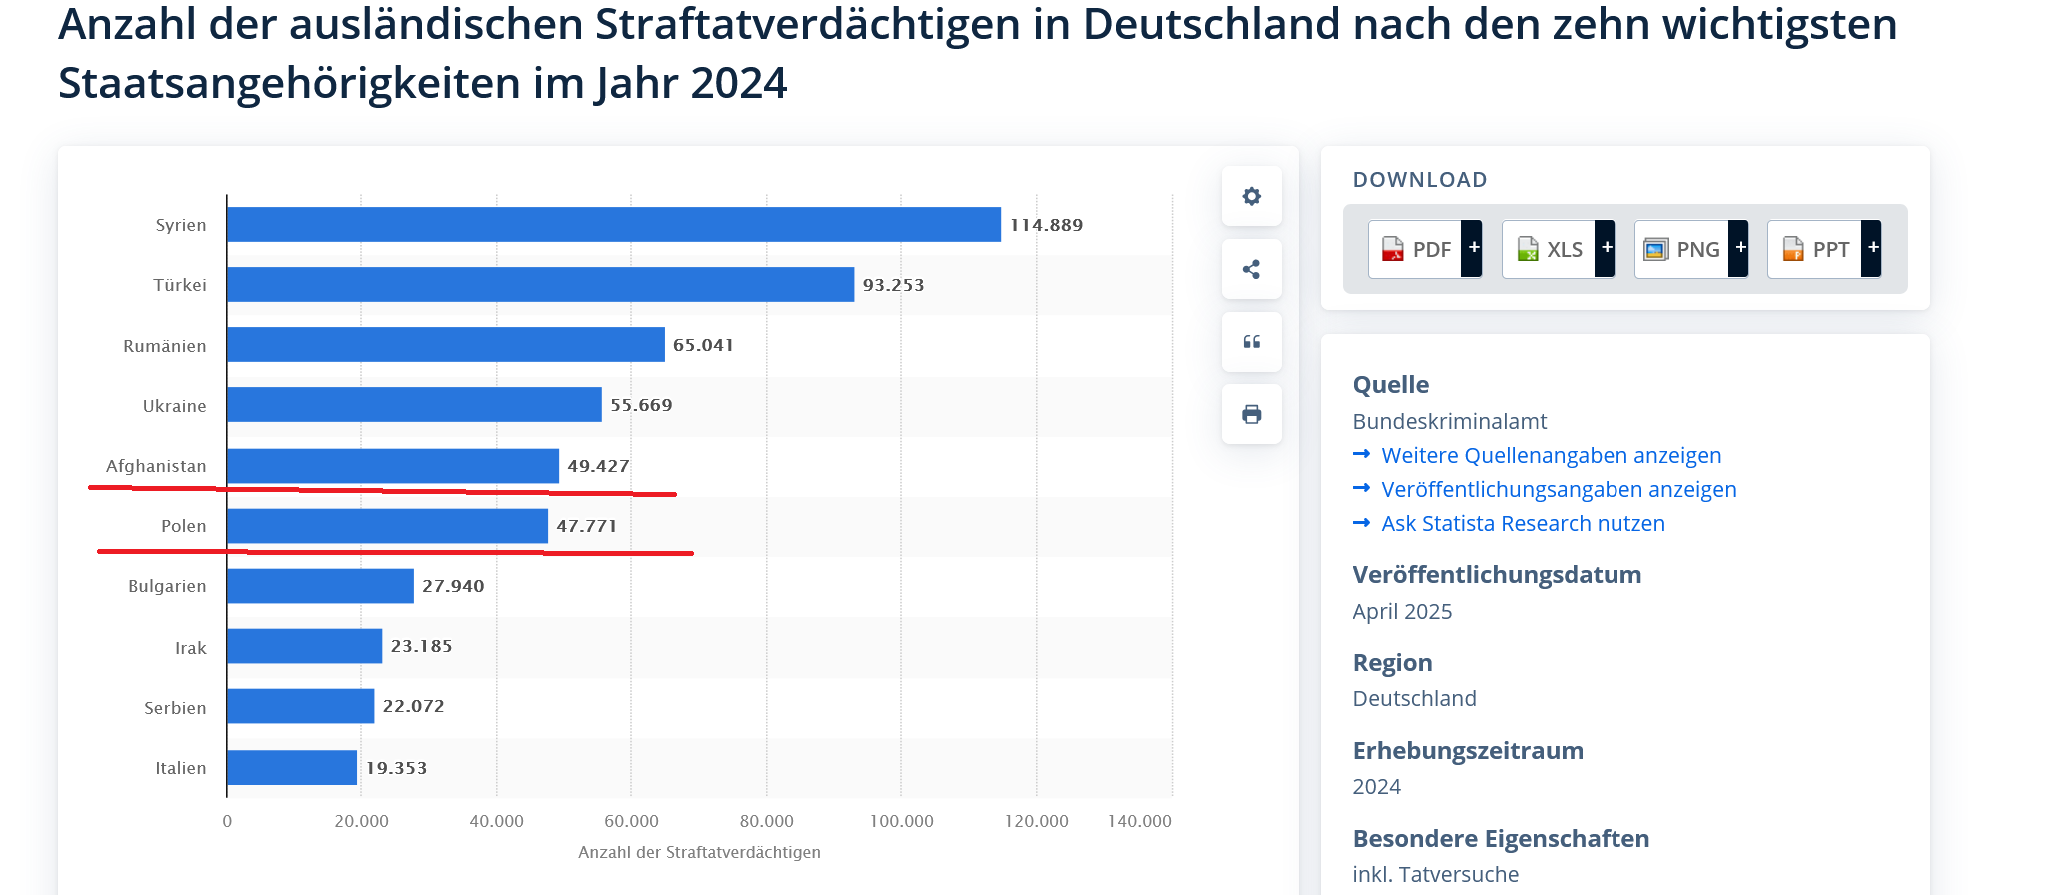Screen dimensions: 2066x895
Task: Download the statistic as PDF
Action: (x=1425, y=249)
